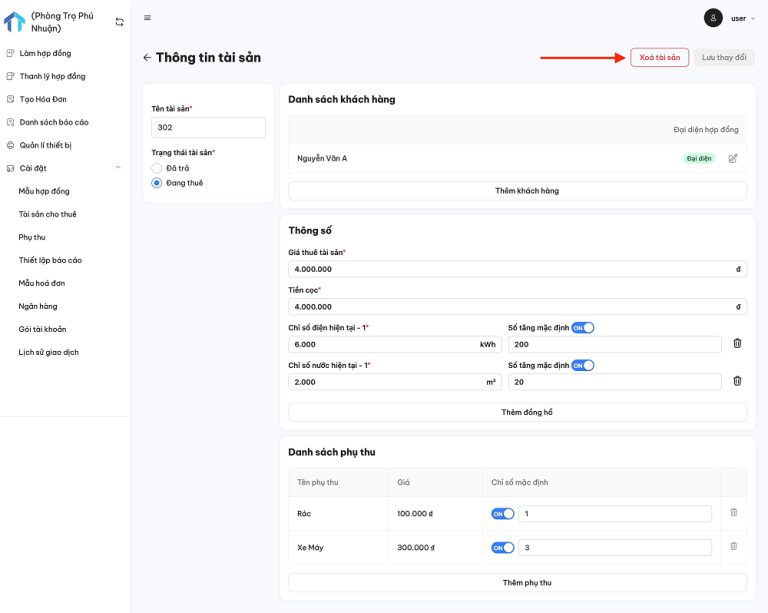The image size is (768, 613).
Task: Collapse the Cài đặt menu section
Action: 118,168
